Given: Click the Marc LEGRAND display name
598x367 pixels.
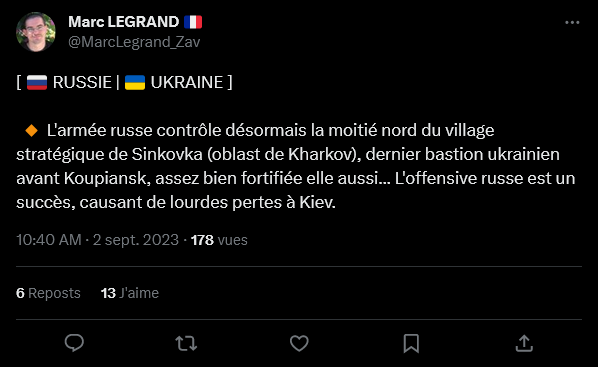Looking at the screenshot, I should 124,22.
